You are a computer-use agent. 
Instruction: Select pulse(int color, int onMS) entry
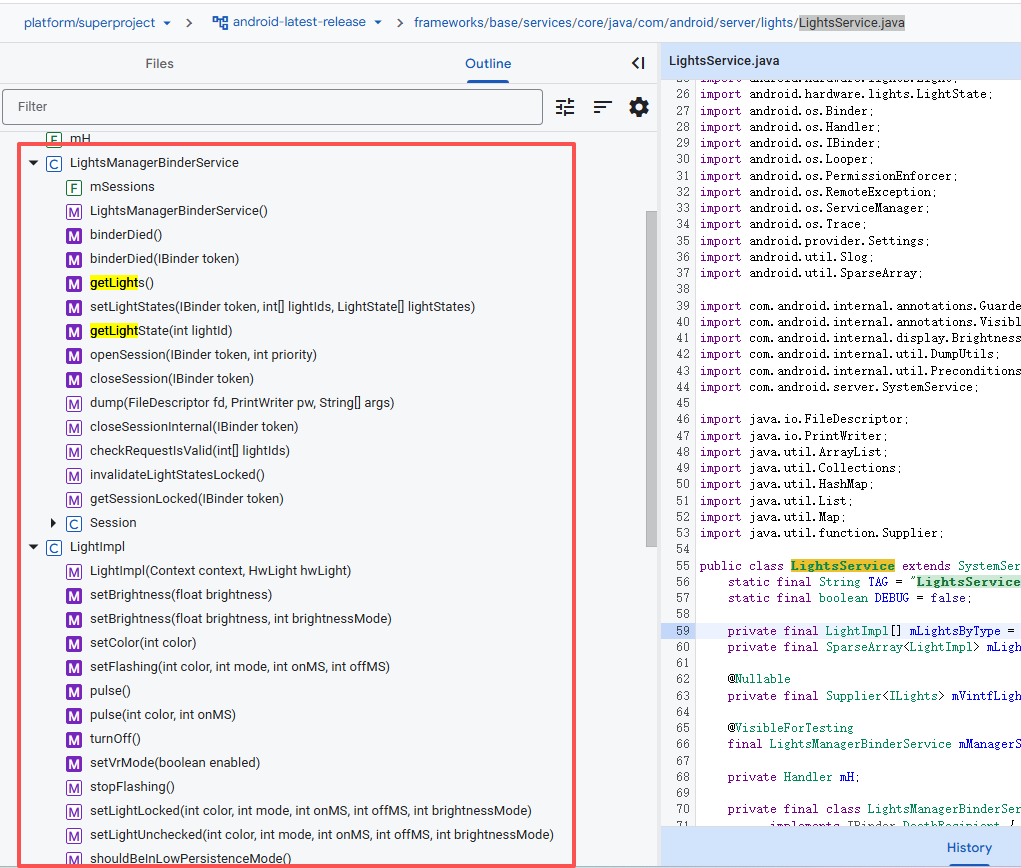click(163, 714)
